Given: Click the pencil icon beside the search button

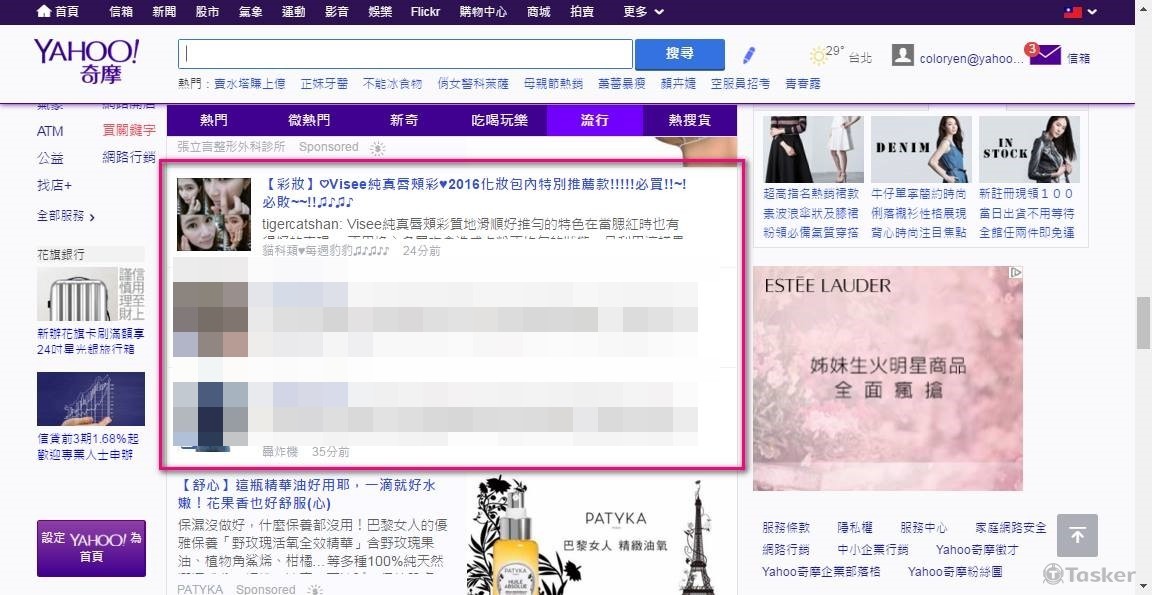Looking at the screenshot, I should (x=748, y=55).
